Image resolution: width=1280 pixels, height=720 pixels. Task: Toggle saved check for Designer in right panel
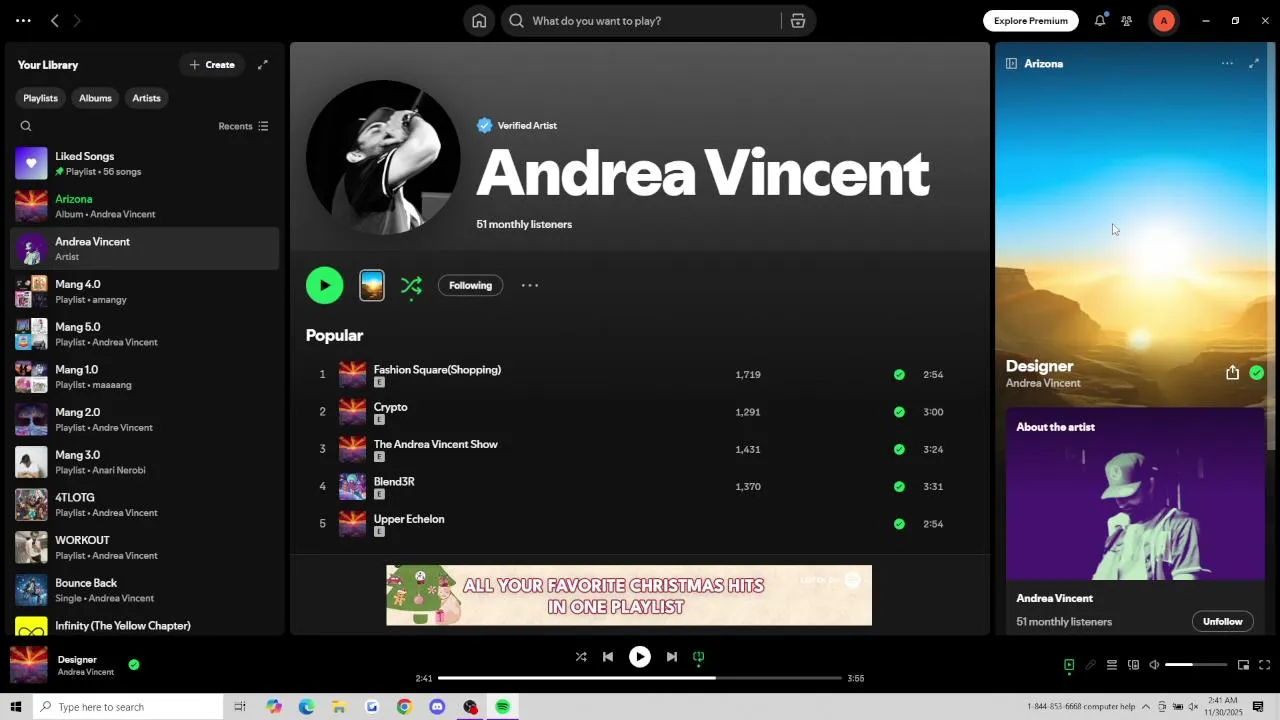1257,373
